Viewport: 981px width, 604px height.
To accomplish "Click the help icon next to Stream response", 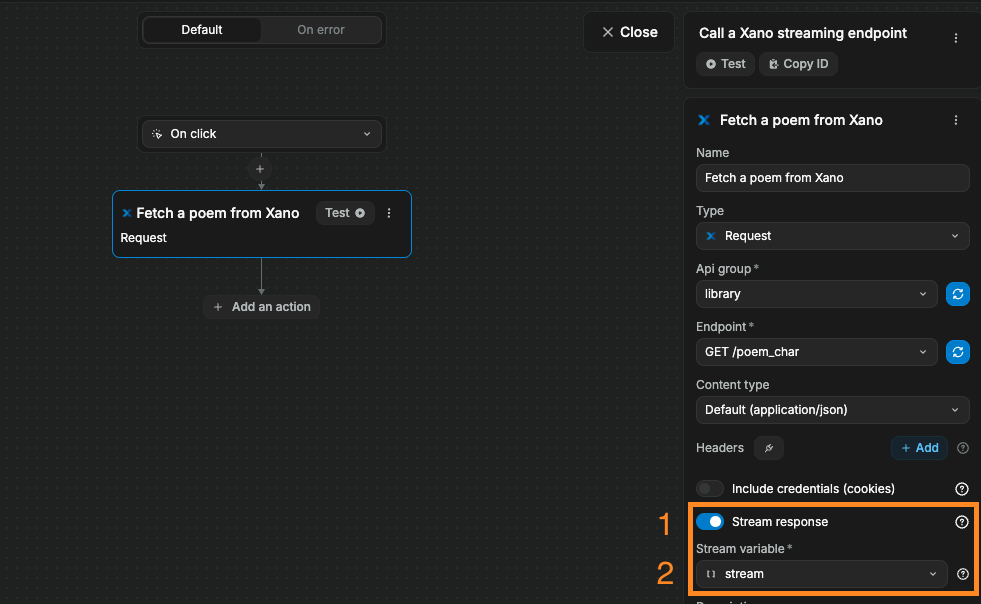I will pyautogui.click(x=962, y=522).
